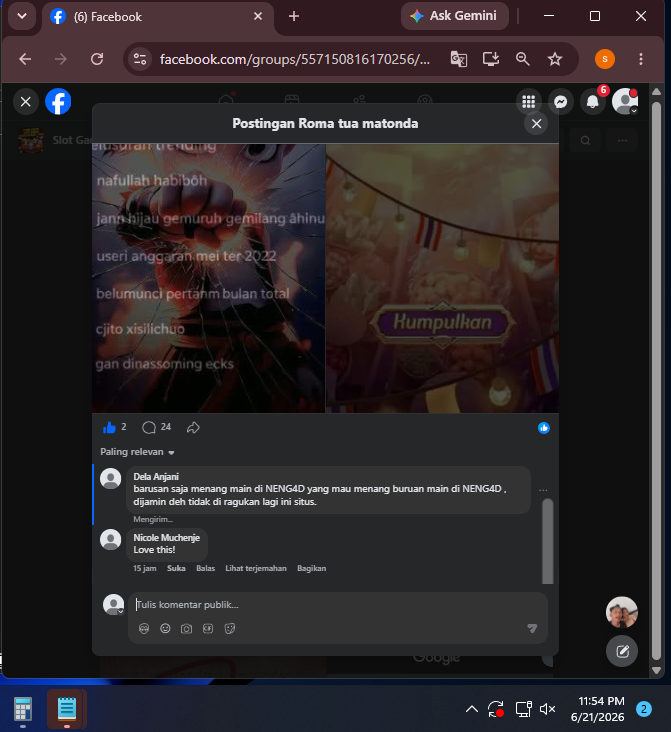Viewport: 671px width, 732px height.
Task: Open the tab search dropdown arrow
Action: [22, 16]
